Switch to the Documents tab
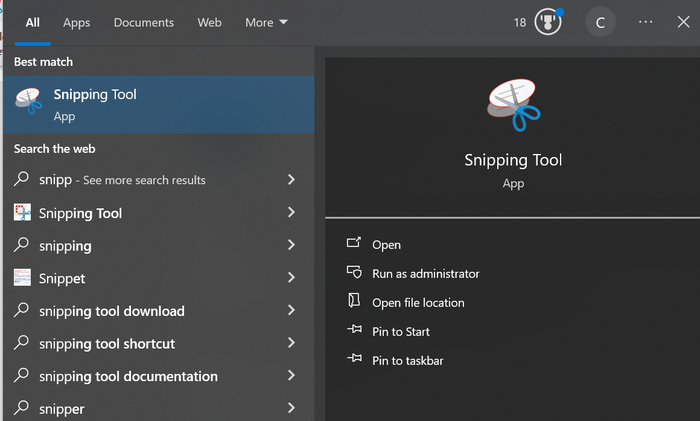This screenshot has height=421, width=700. 143,22
